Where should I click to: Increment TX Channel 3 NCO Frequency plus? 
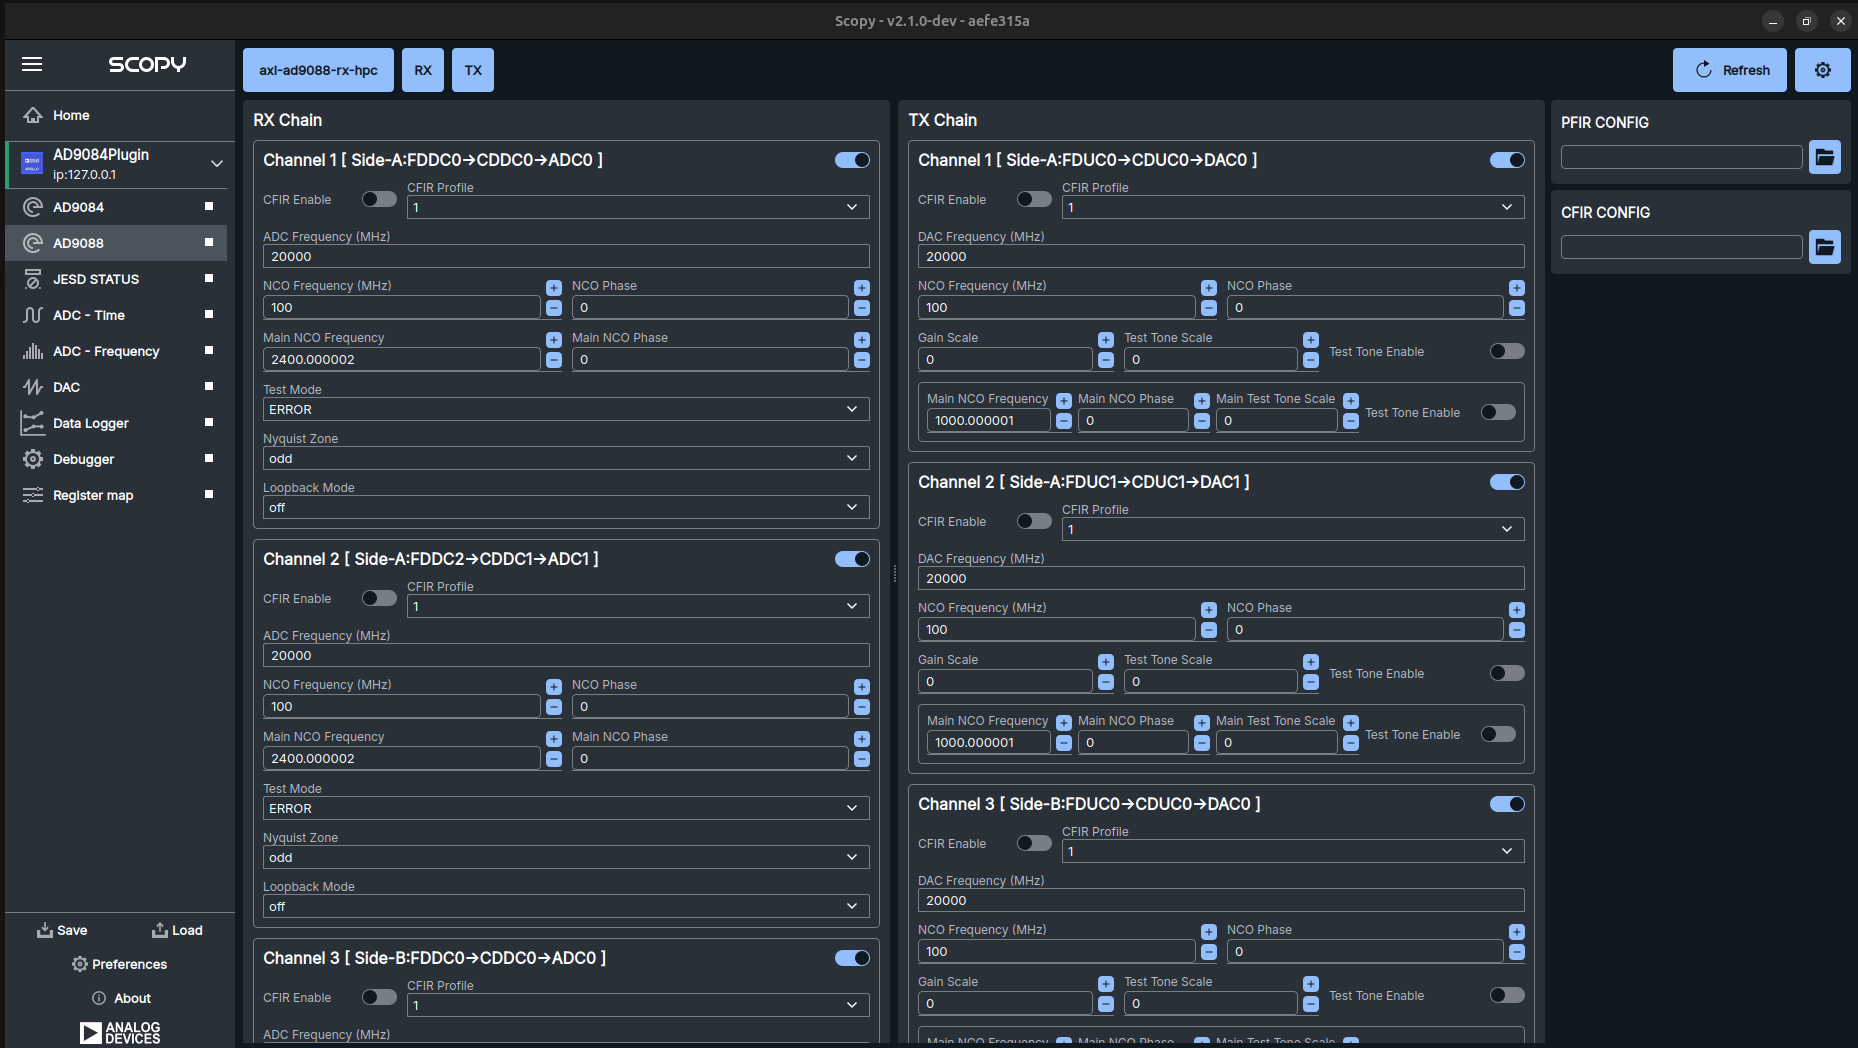(1209, 932)
